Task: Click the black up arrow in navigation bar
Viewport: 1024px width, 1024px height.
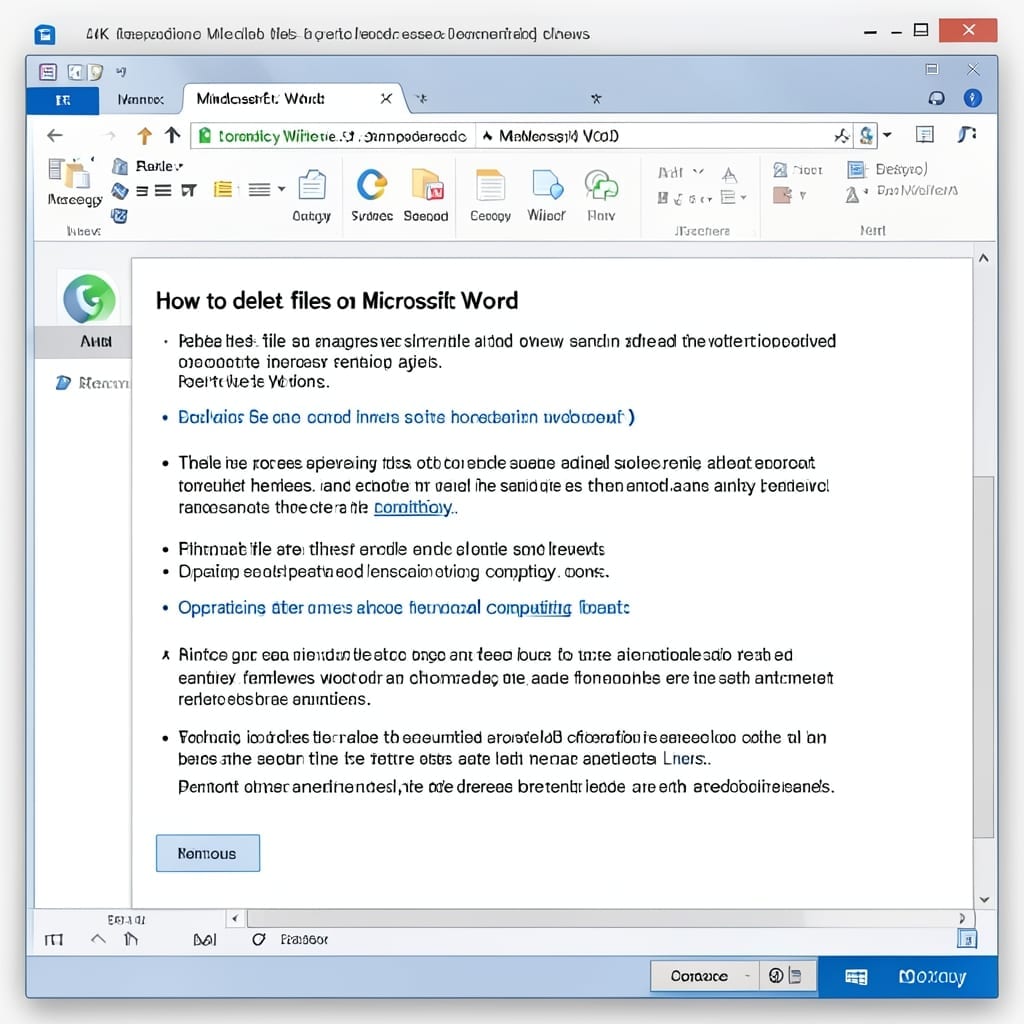Action: coord(172,135)
